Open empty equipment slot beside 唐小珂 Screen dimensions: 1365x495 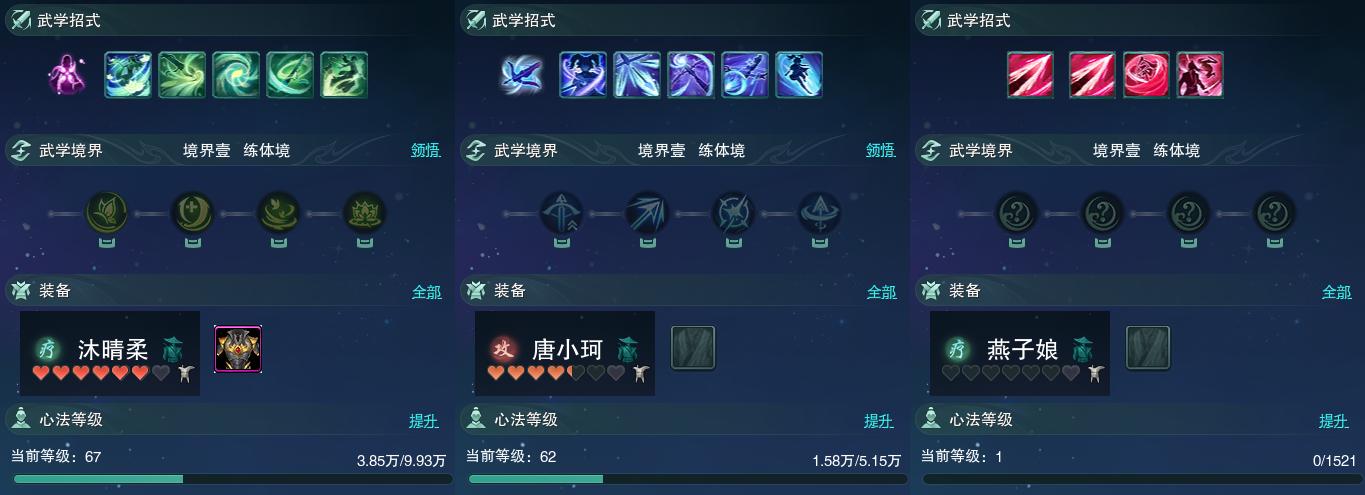(692, 349)
